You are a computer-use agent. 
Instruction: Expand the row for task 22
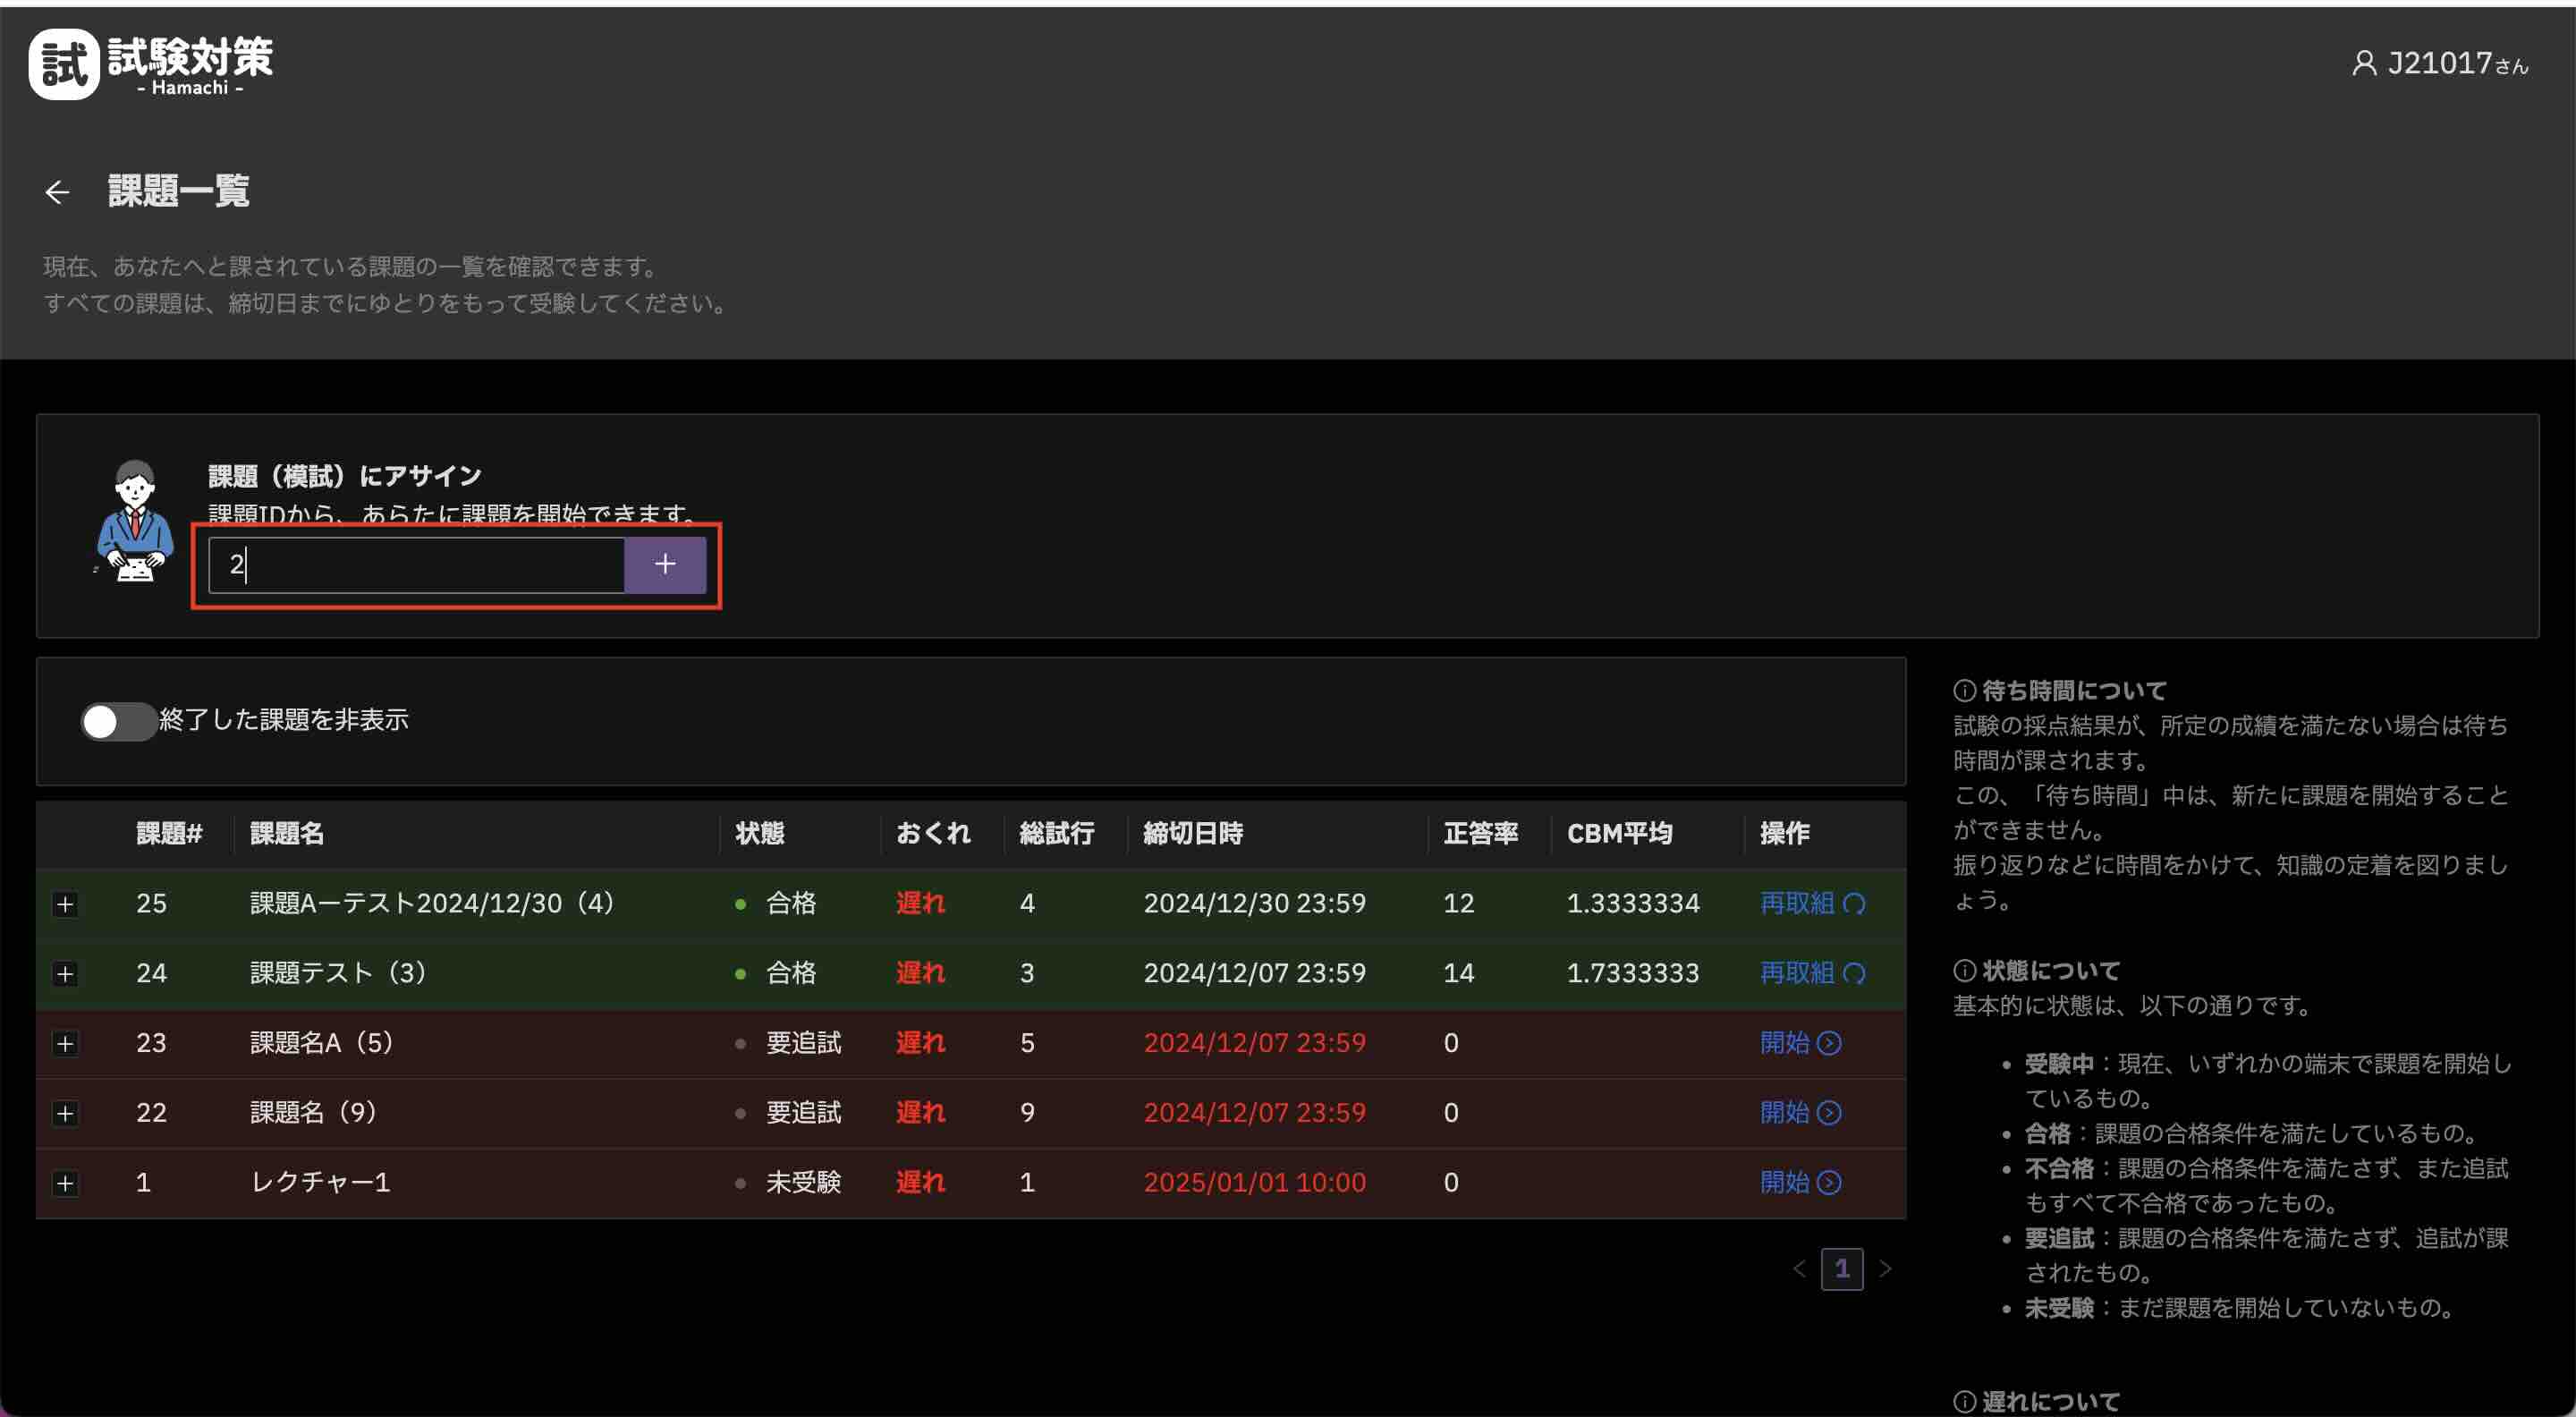point(65,1113)
